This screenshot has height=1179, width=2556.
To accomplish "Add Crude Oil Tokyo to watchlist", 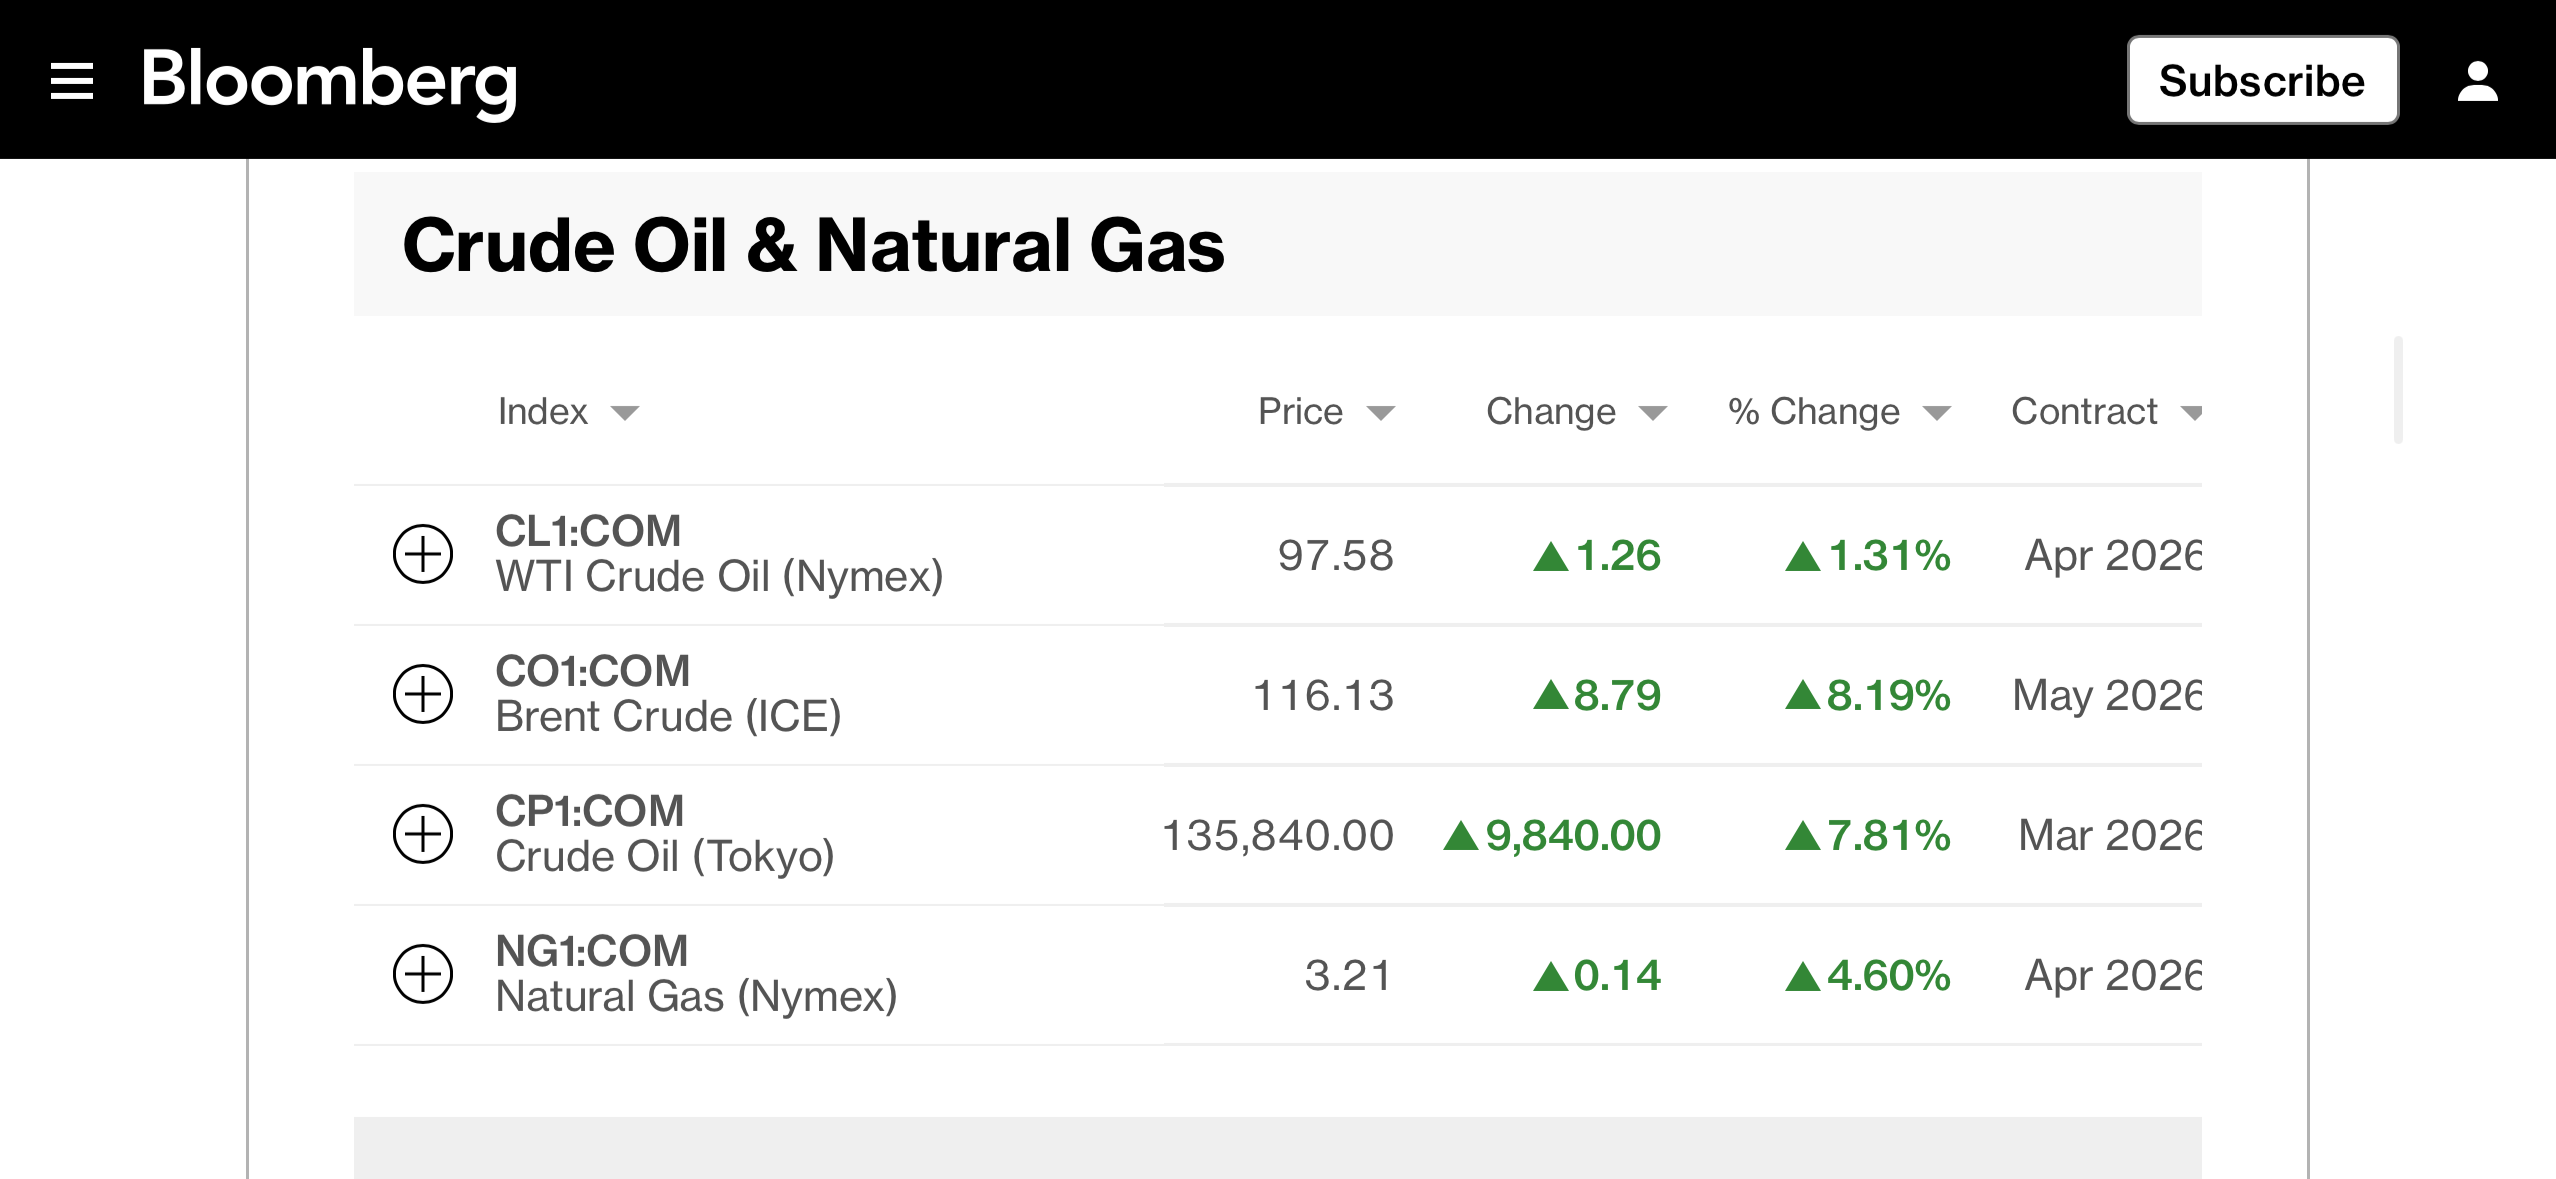I will coord(422,834).
